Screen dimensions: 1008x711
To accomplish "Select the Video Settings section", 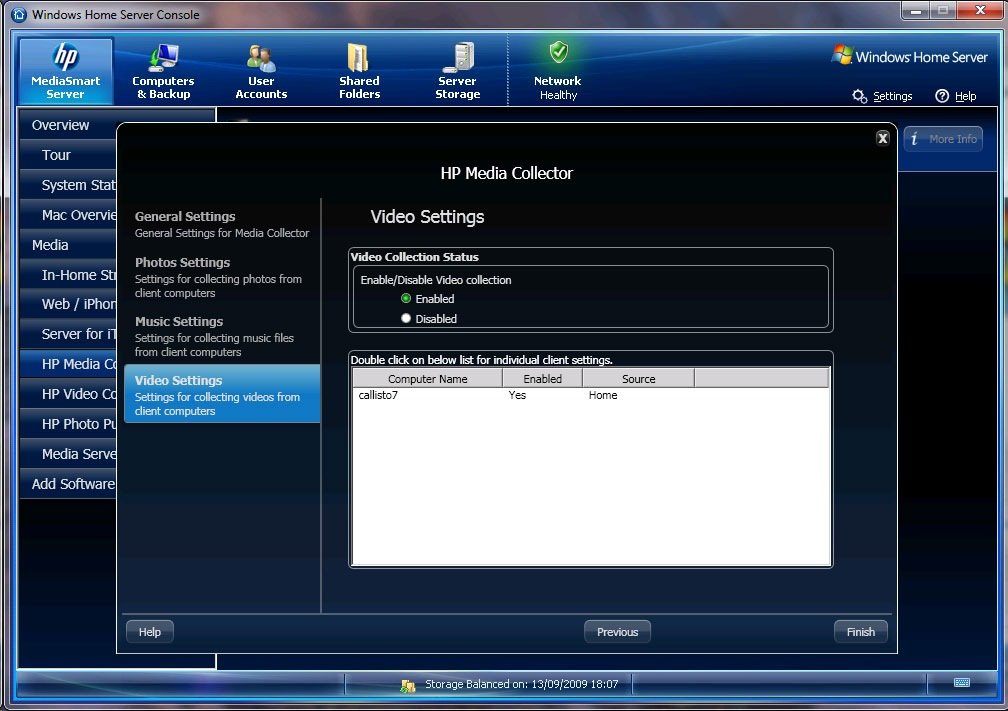I will click(222, 394).
